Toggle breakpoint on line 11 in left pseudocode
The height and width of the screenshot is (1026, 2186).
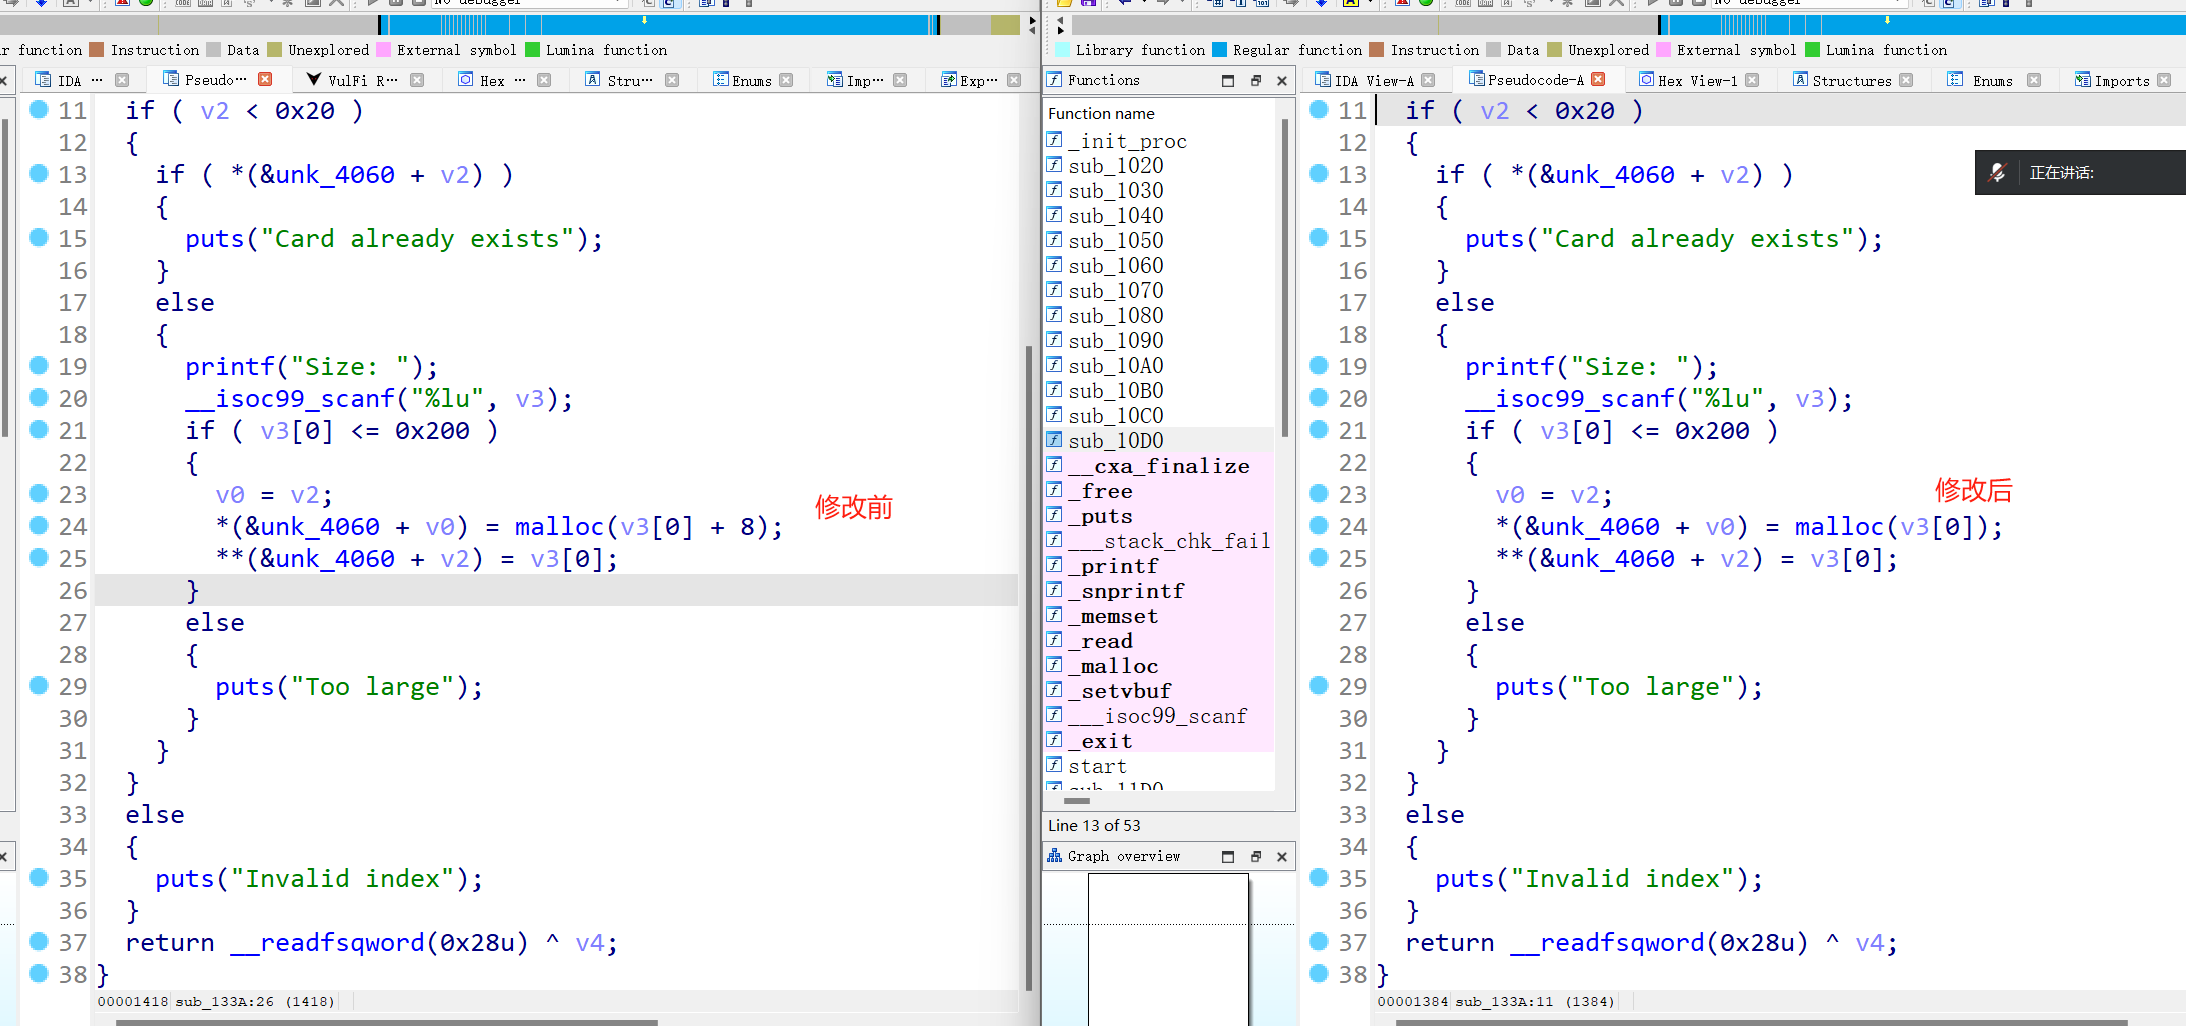[39, 109]
